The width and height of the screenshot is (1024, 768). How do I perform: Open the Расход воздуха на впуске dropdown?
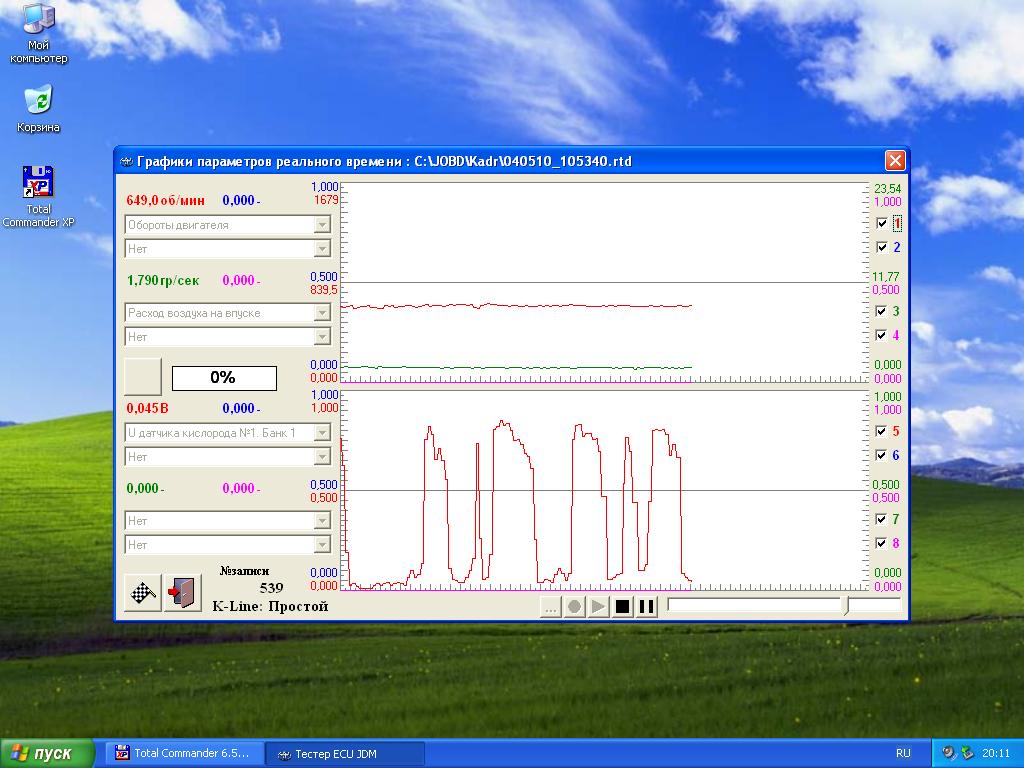(322, 313)
